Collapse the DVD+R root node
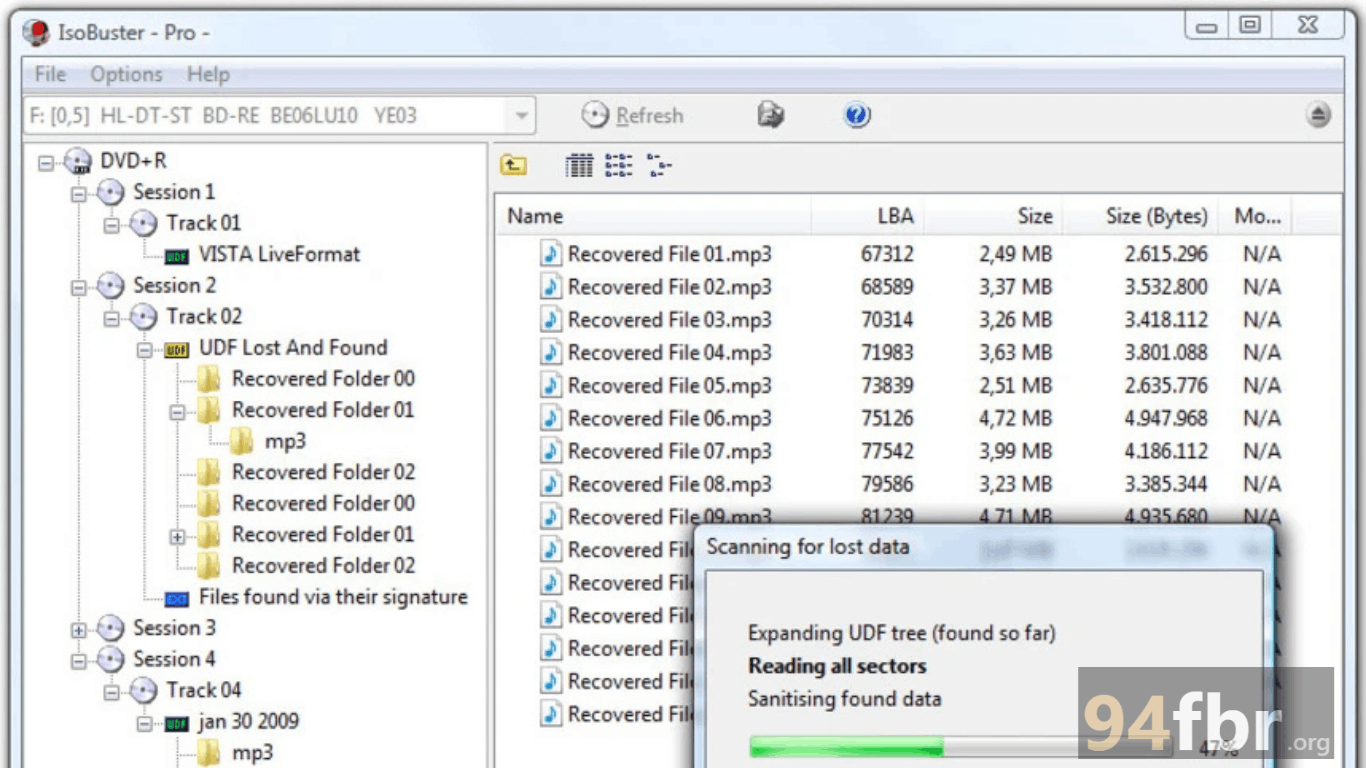 click(46, 162)
